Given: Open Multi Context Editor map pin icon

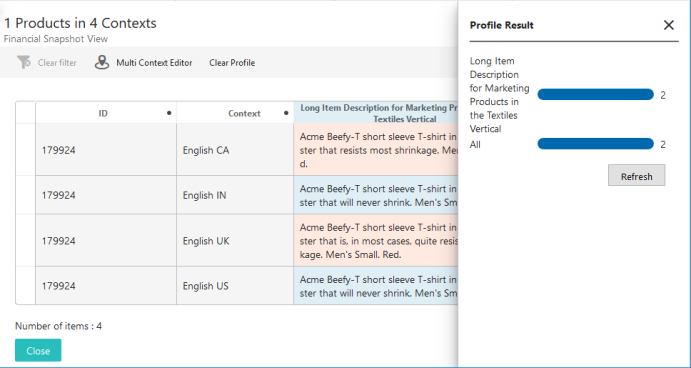Looking at the screenshot, I should [x=102, y=63].
